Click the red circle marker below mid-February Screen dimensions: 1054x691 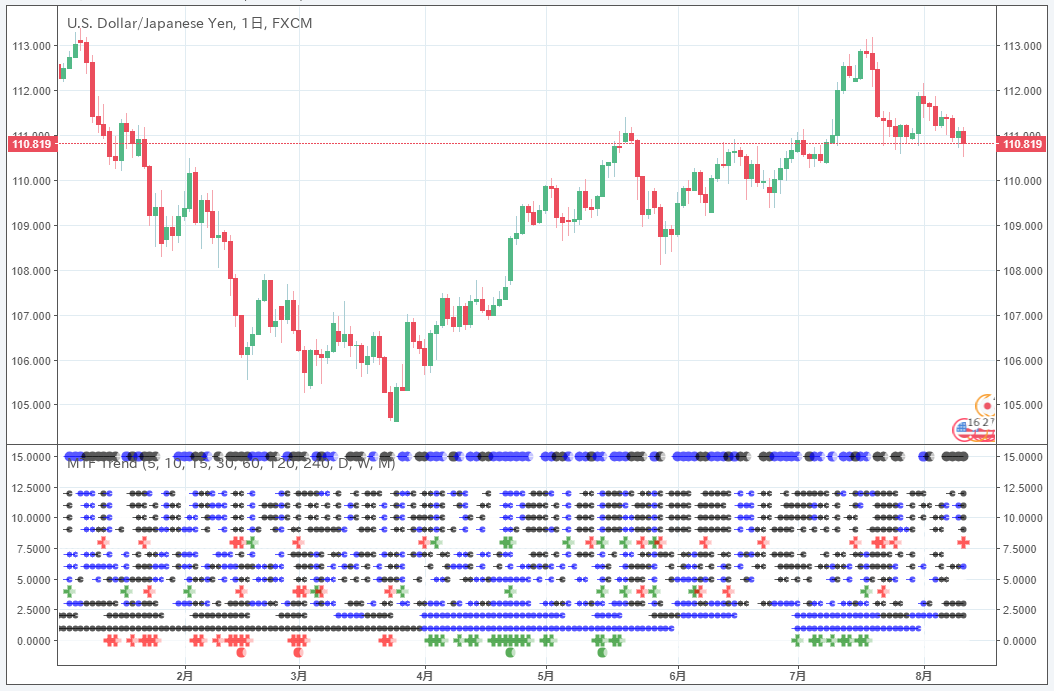coord(241,653)
